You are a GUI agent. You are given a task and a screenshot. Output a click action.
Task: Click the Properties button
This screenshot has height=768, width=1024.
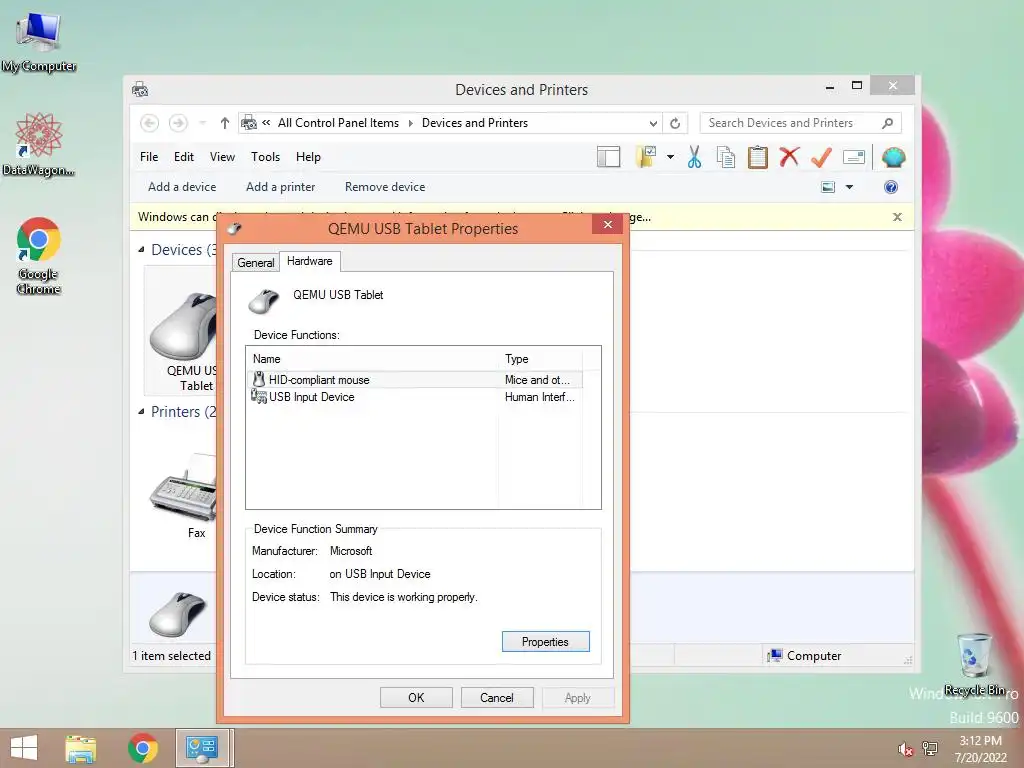click(x=545, y=642)
